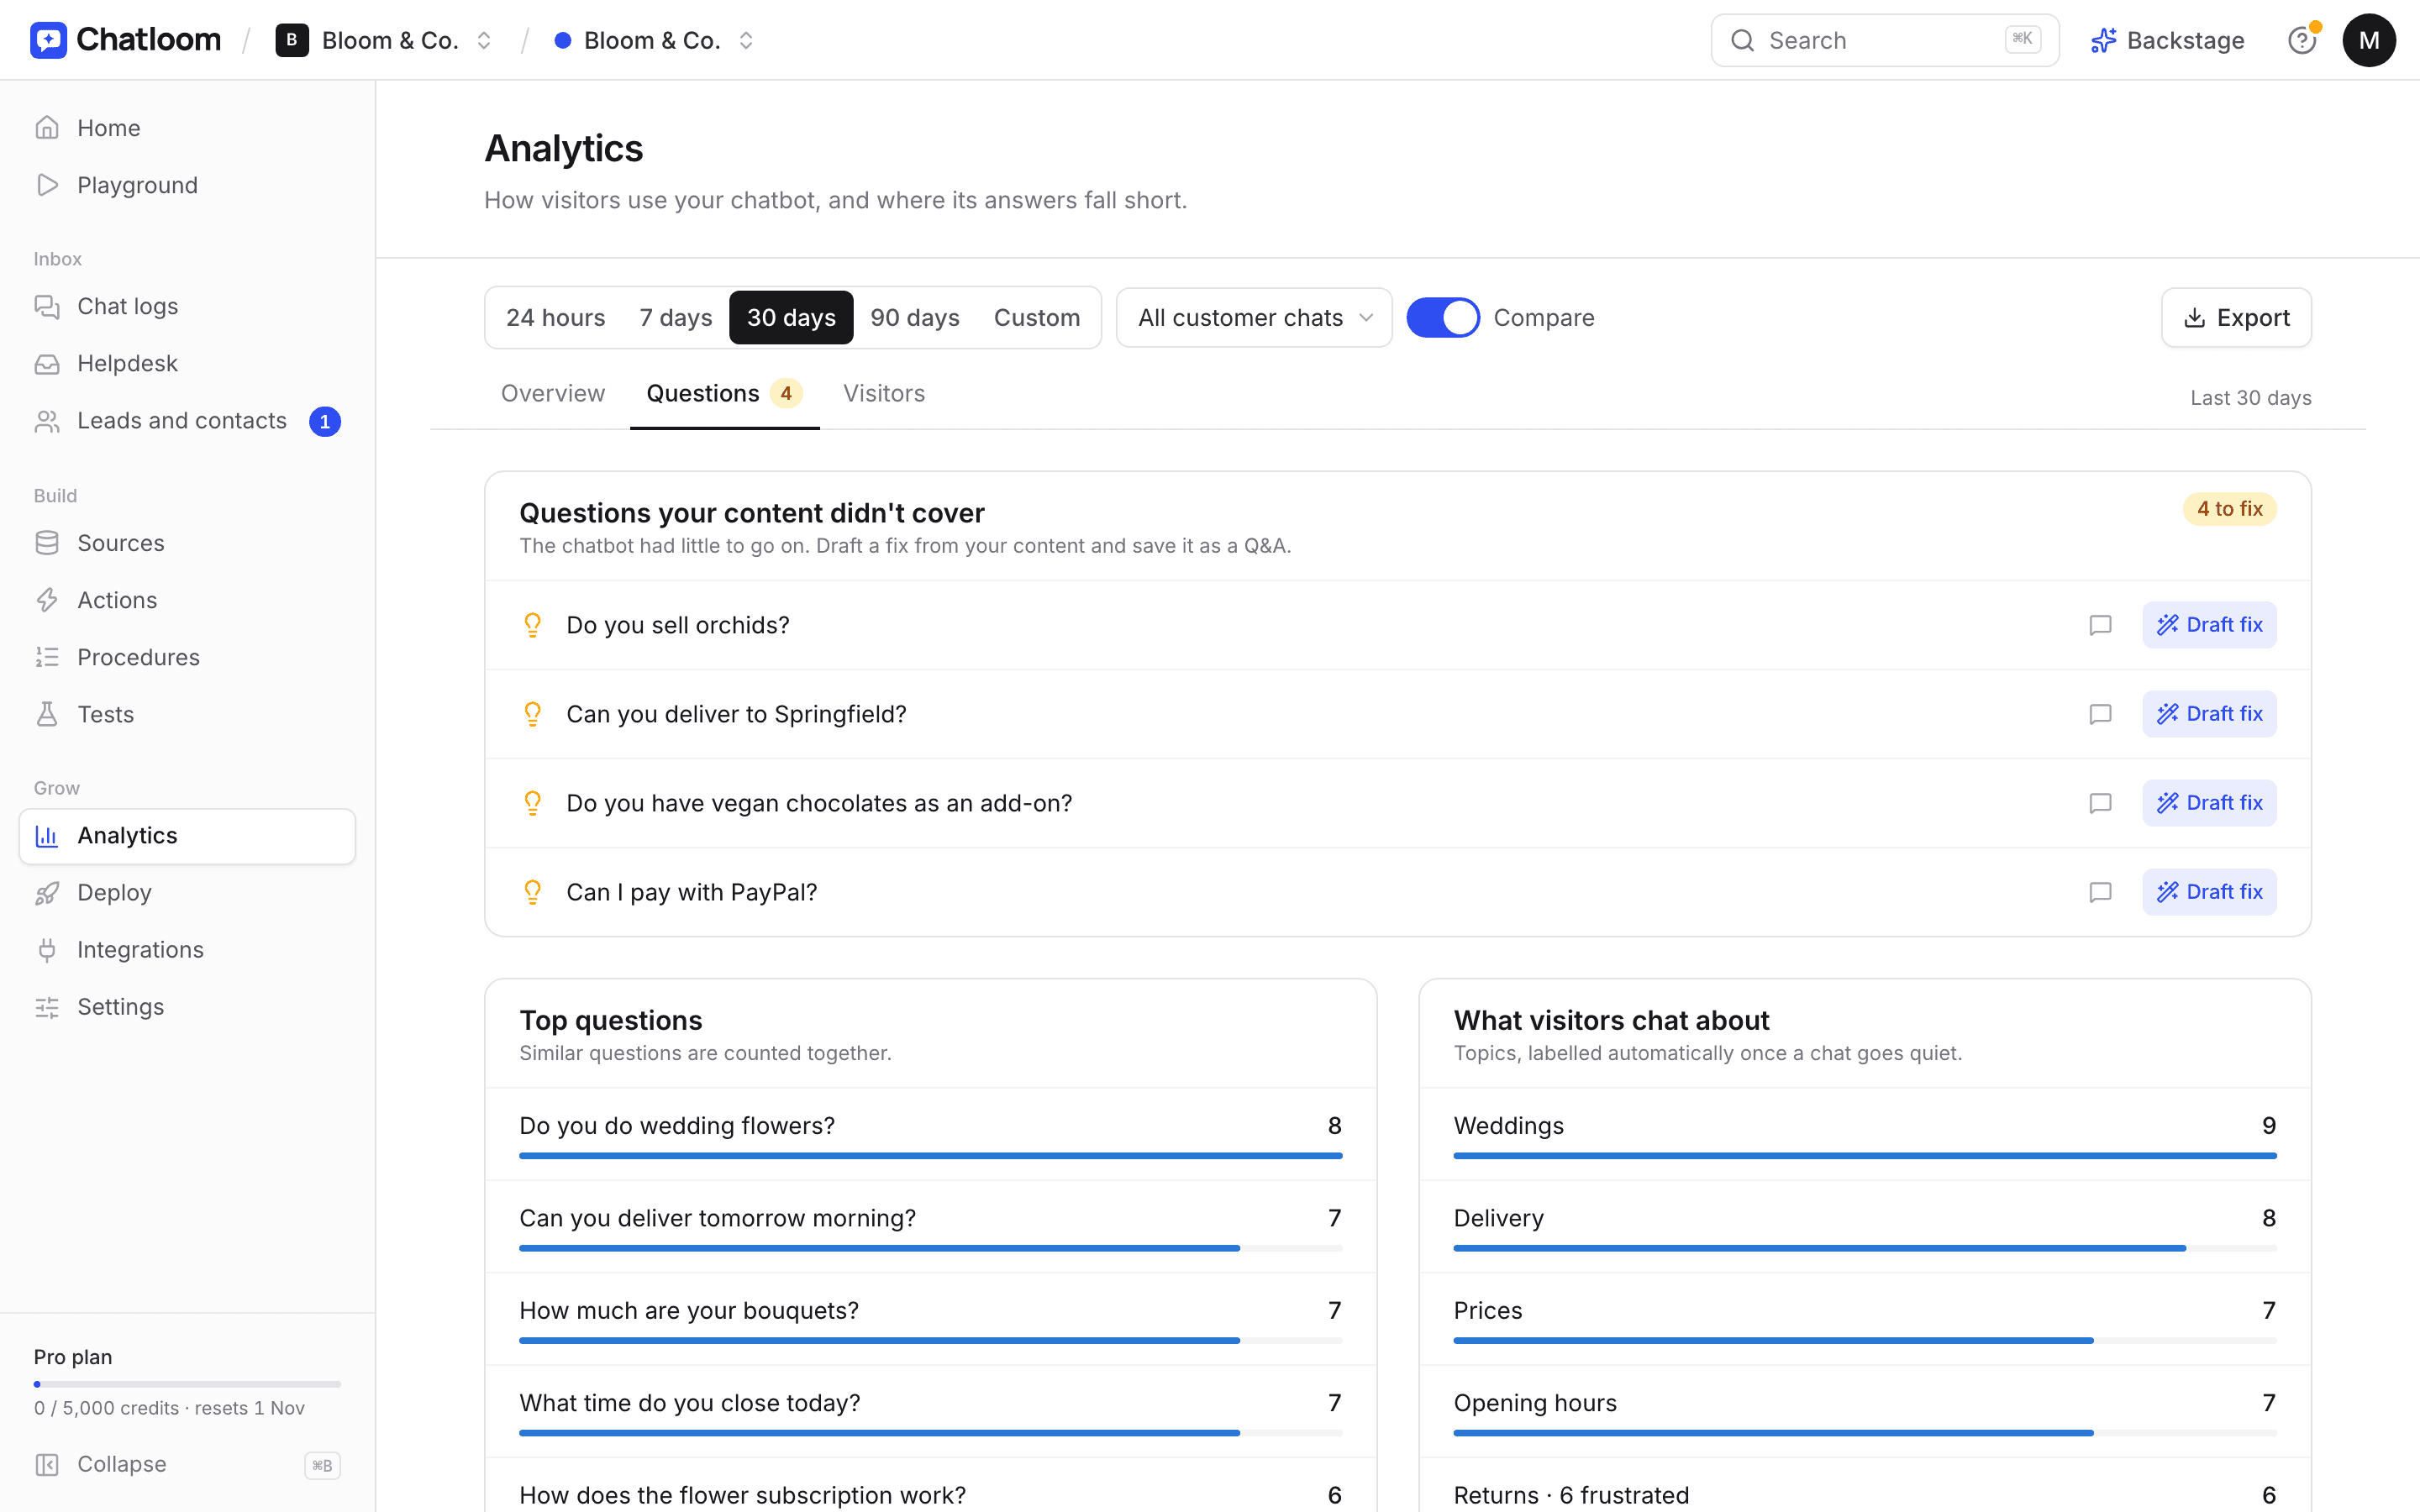View chat for Springfield delivery question

(x=2100, y=714)
